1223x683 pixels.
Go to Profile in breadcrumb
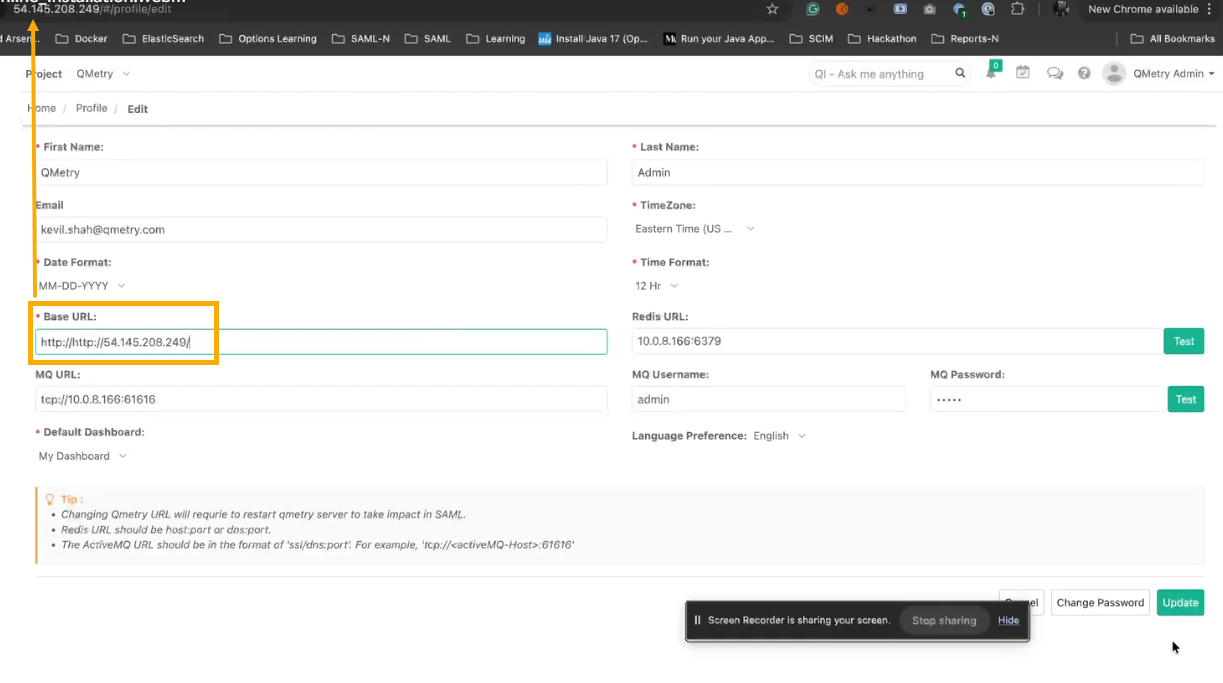(x=91, y=108)
